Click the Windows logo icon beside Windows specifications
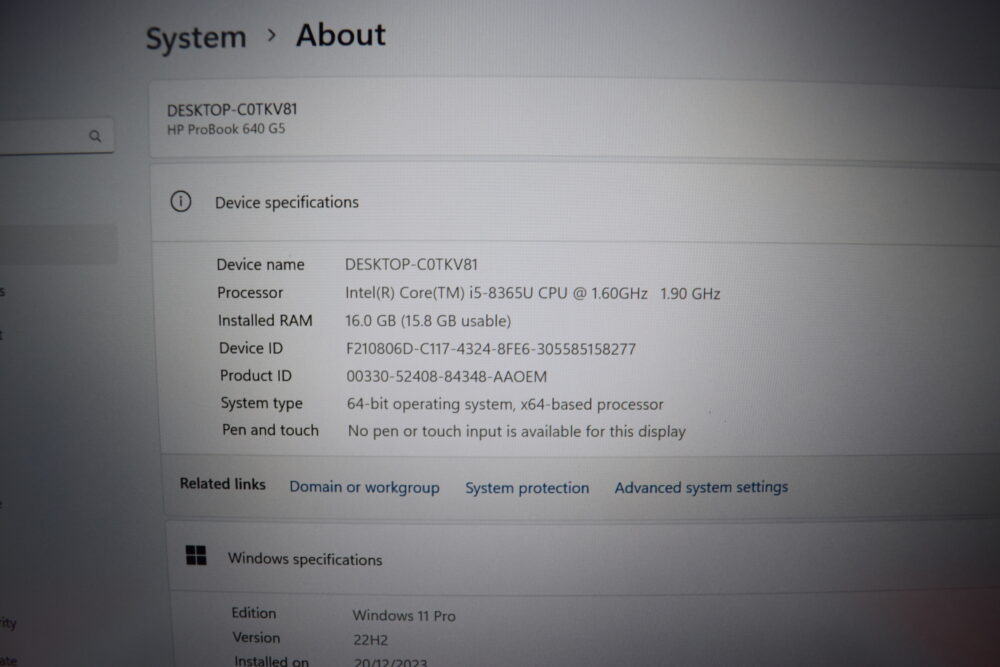 pyautogui.click(x=196, y=555)
